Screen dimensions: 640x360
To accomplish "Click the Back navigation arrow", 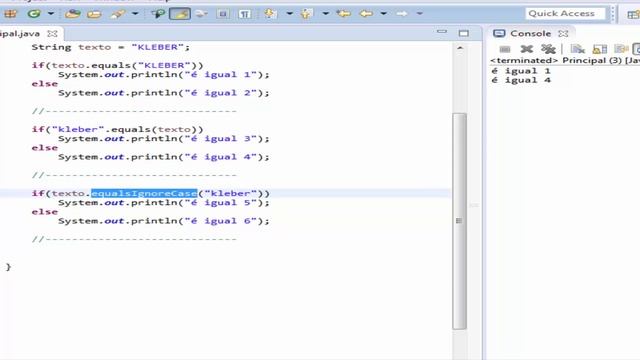I will point(366,13).
